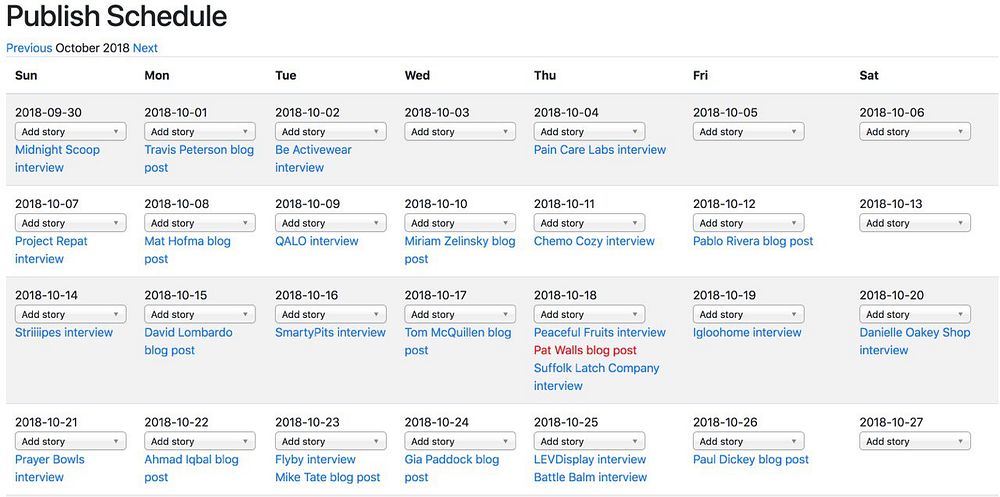Select the Publish Schedule page heading
This screenshot has height=497, width=1000.
tap(117, 17)
